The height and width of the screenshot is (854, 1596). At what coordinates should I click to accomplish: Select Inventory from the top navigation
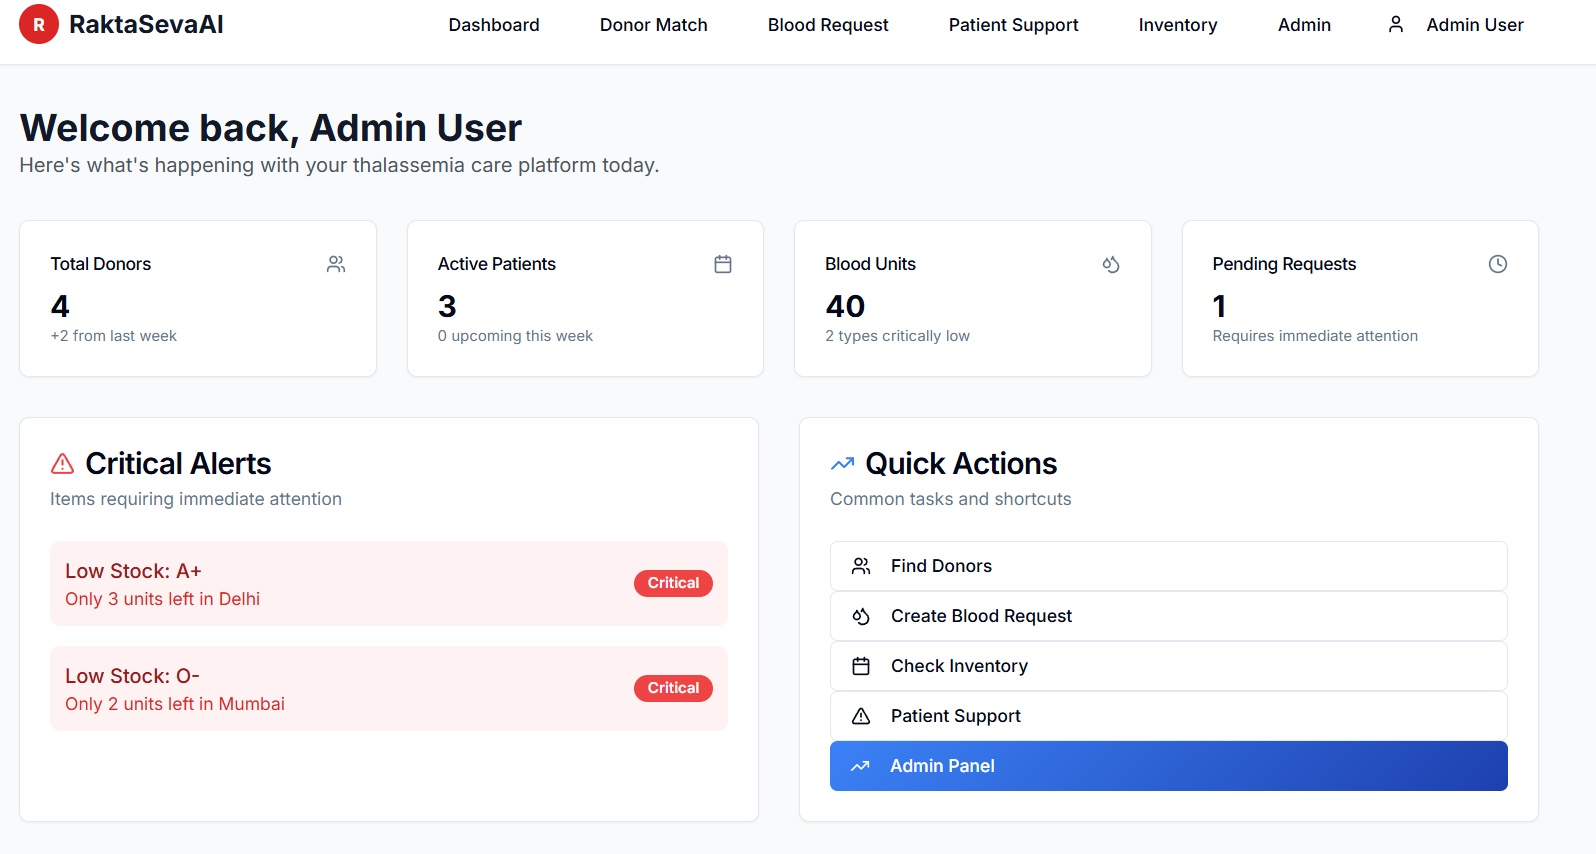[x=1177, y=25]
